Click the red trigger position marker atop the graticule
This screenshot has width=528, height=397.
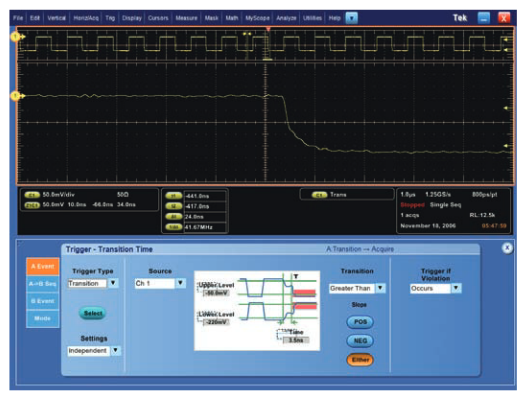click(x=268, y=30)
